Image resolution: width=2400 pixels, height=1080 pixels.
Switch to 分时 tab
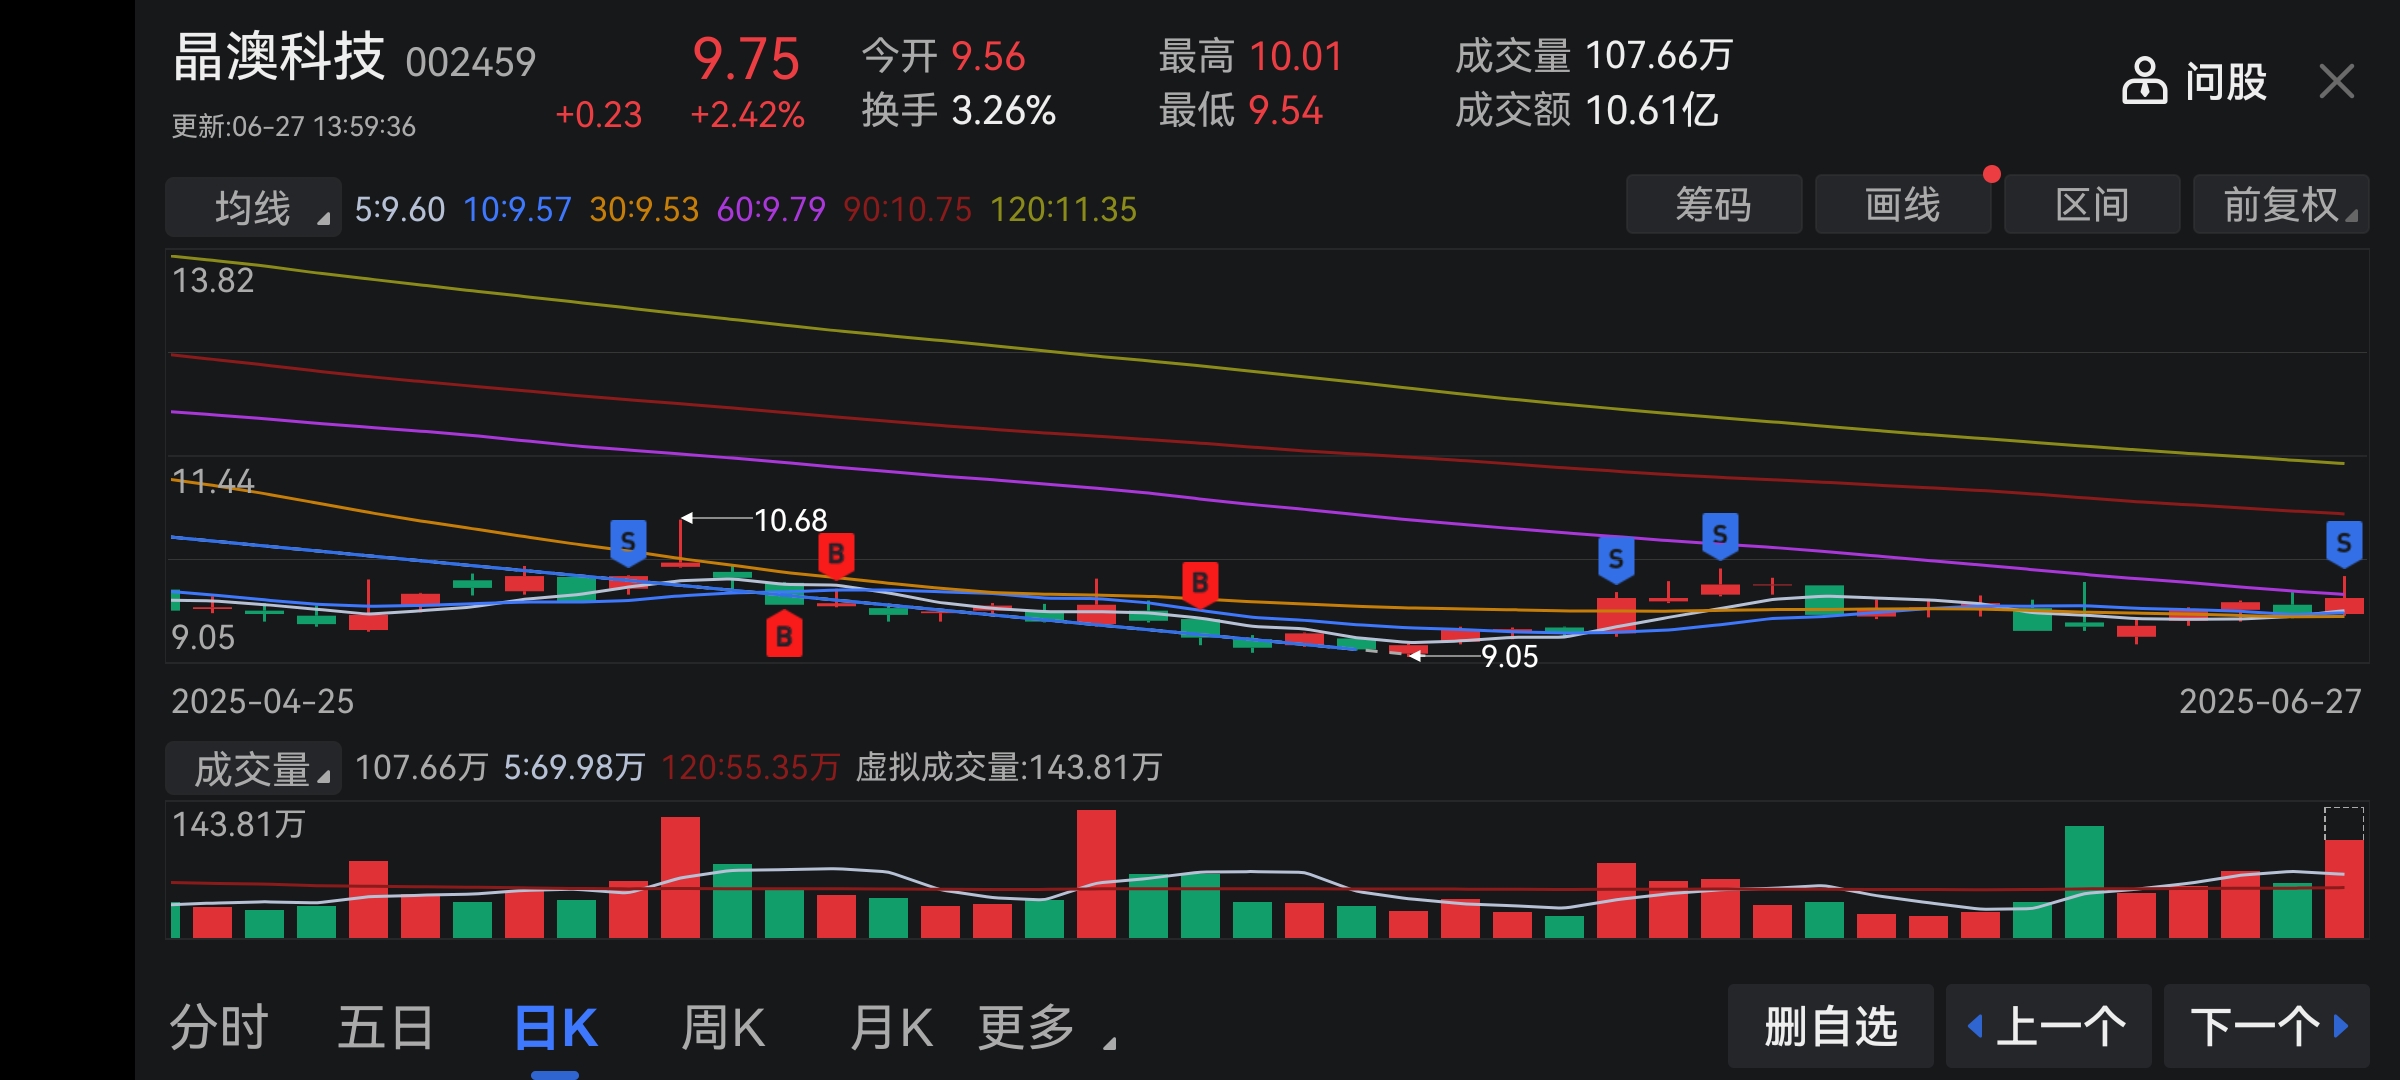[x=218, y=1028]
